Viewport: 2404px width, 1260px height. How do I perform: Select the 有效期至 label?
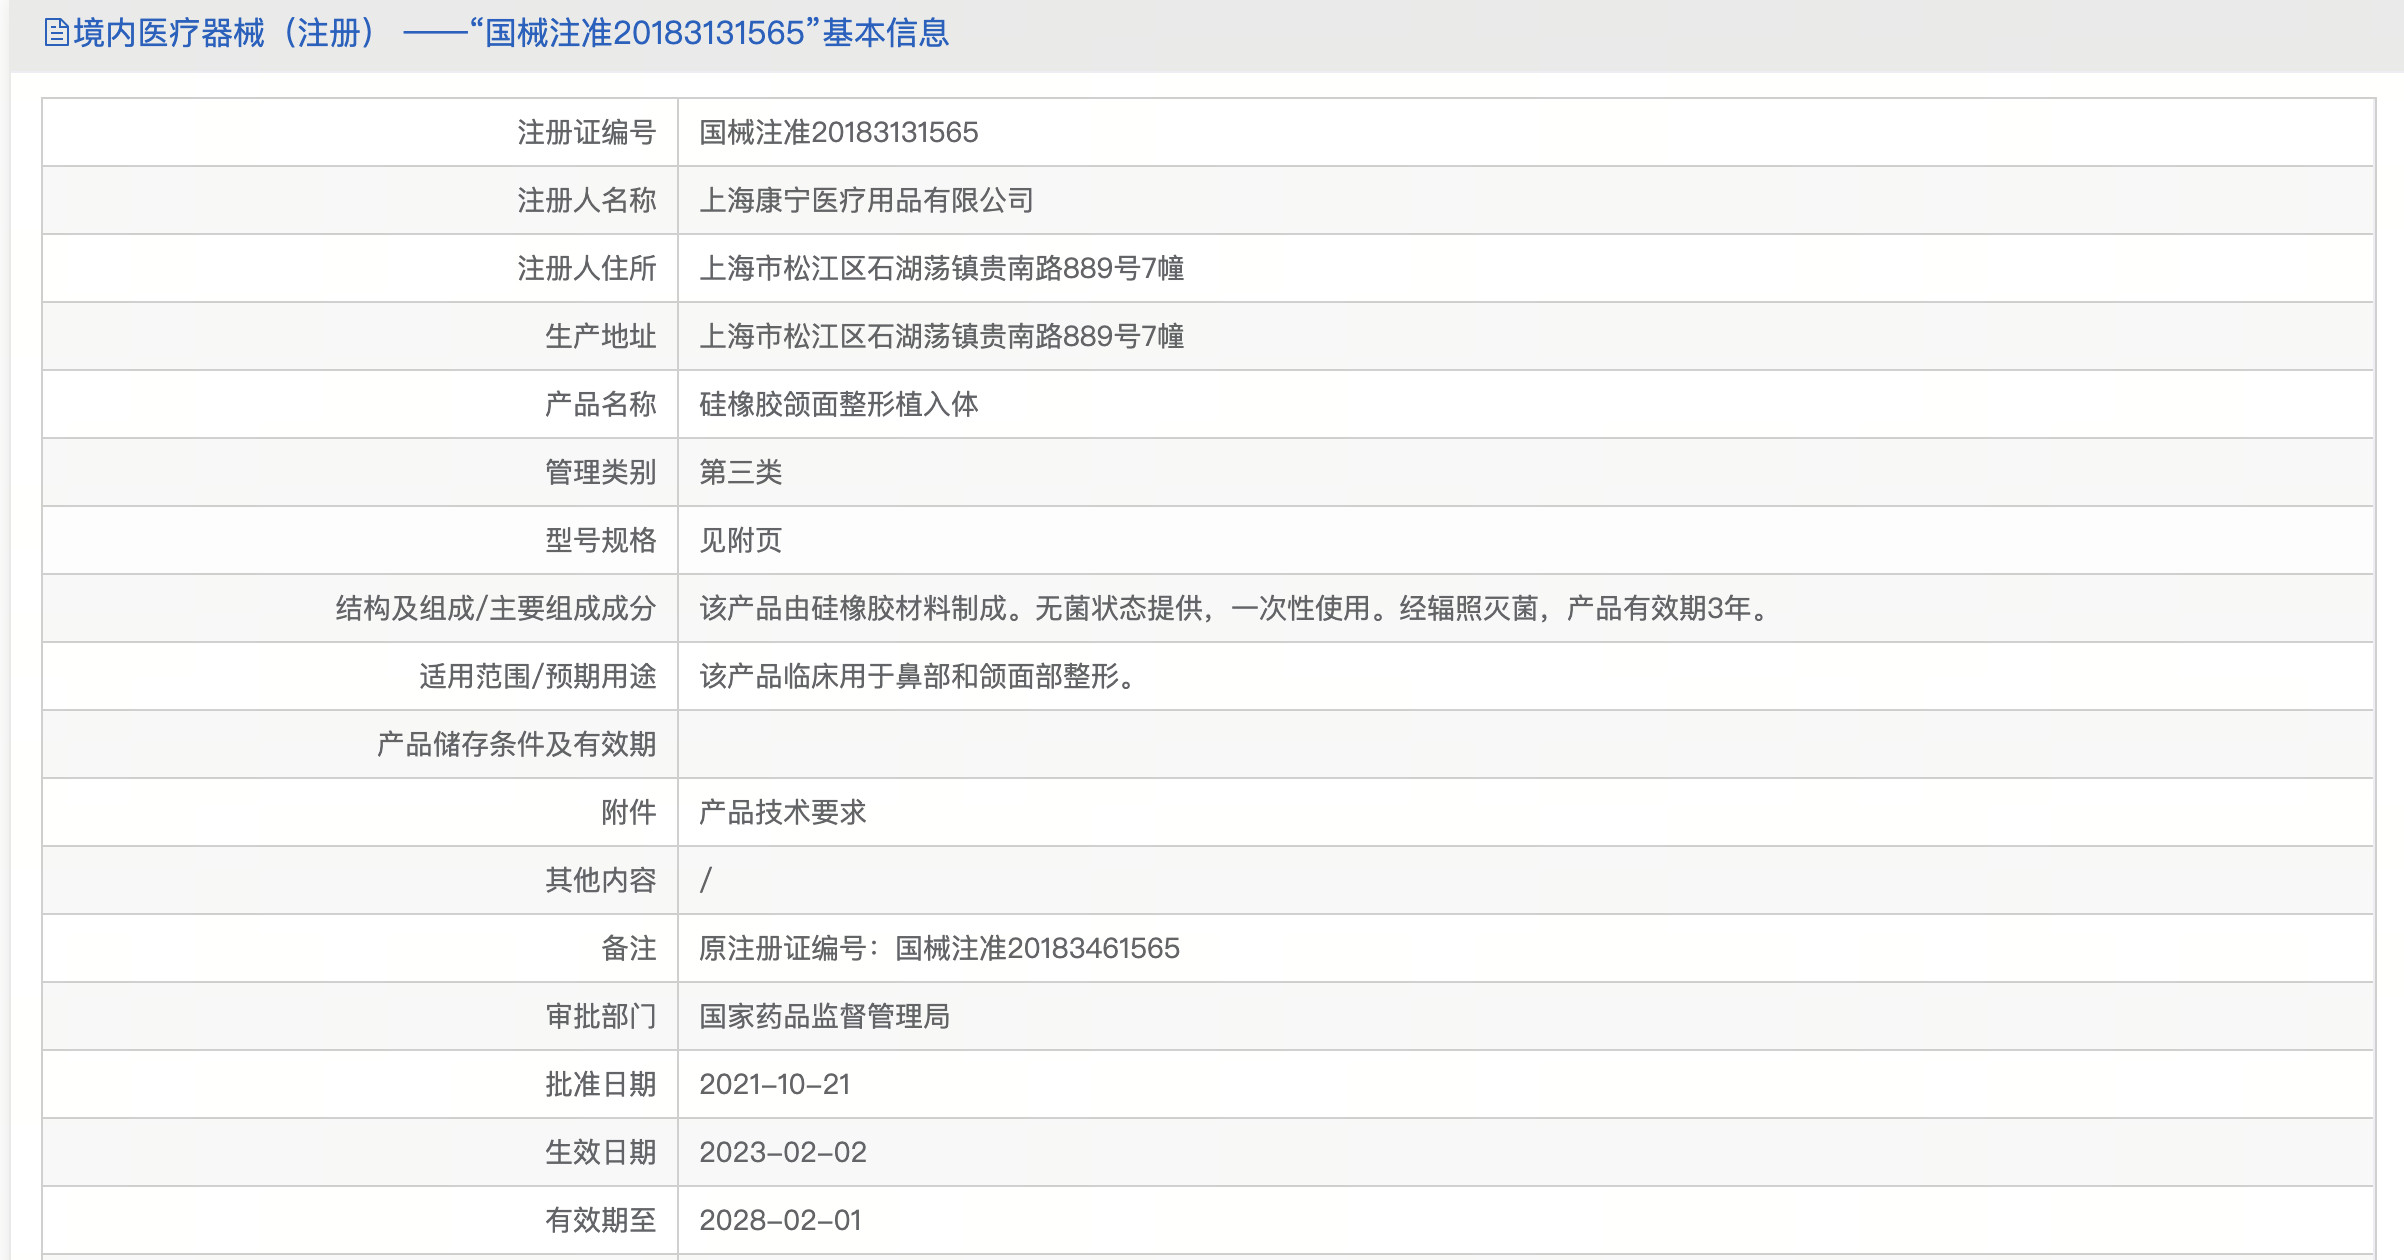(x=600, y=1220)
